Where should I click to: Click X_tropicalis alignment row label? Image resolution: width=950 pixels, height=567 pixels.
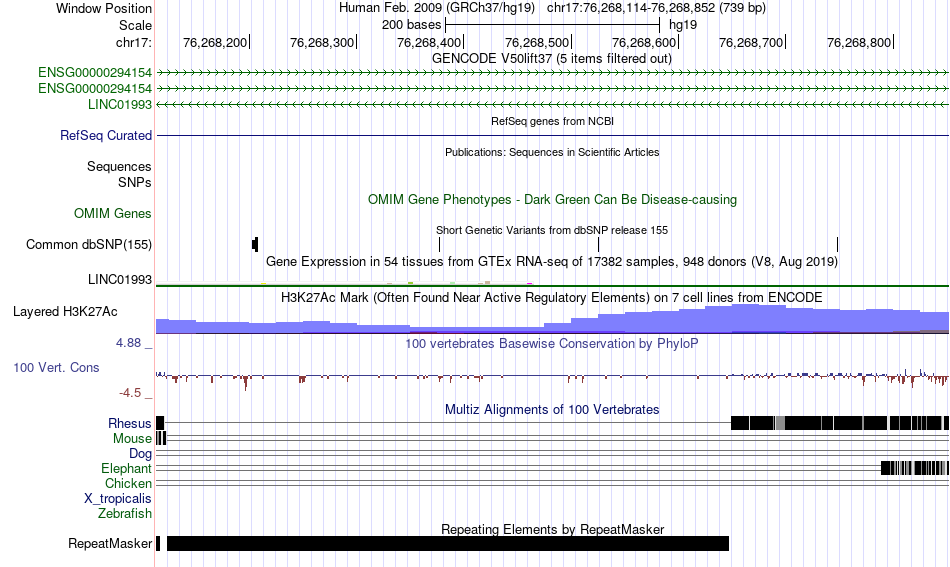pyautogui.click(x=118, y=499)
